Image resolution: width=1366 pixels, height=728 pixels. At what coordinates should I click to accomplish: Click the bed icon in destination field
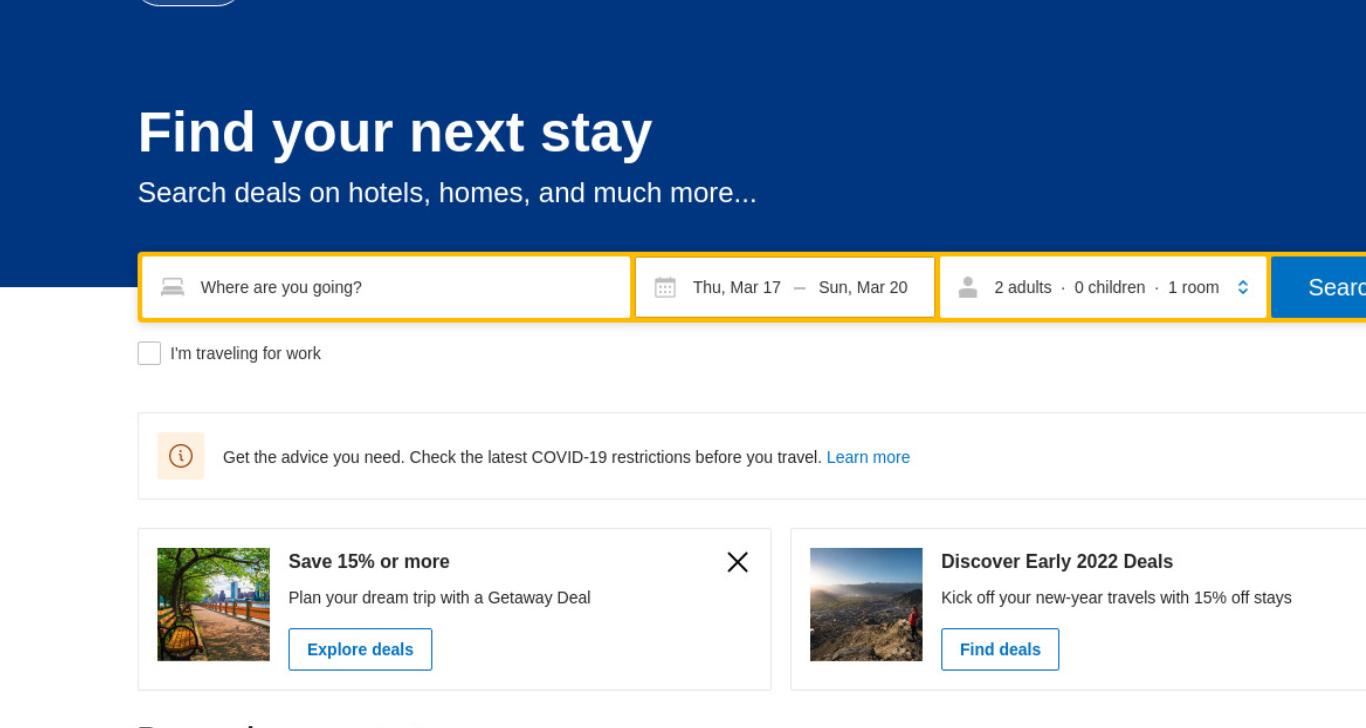coord(173,287)
